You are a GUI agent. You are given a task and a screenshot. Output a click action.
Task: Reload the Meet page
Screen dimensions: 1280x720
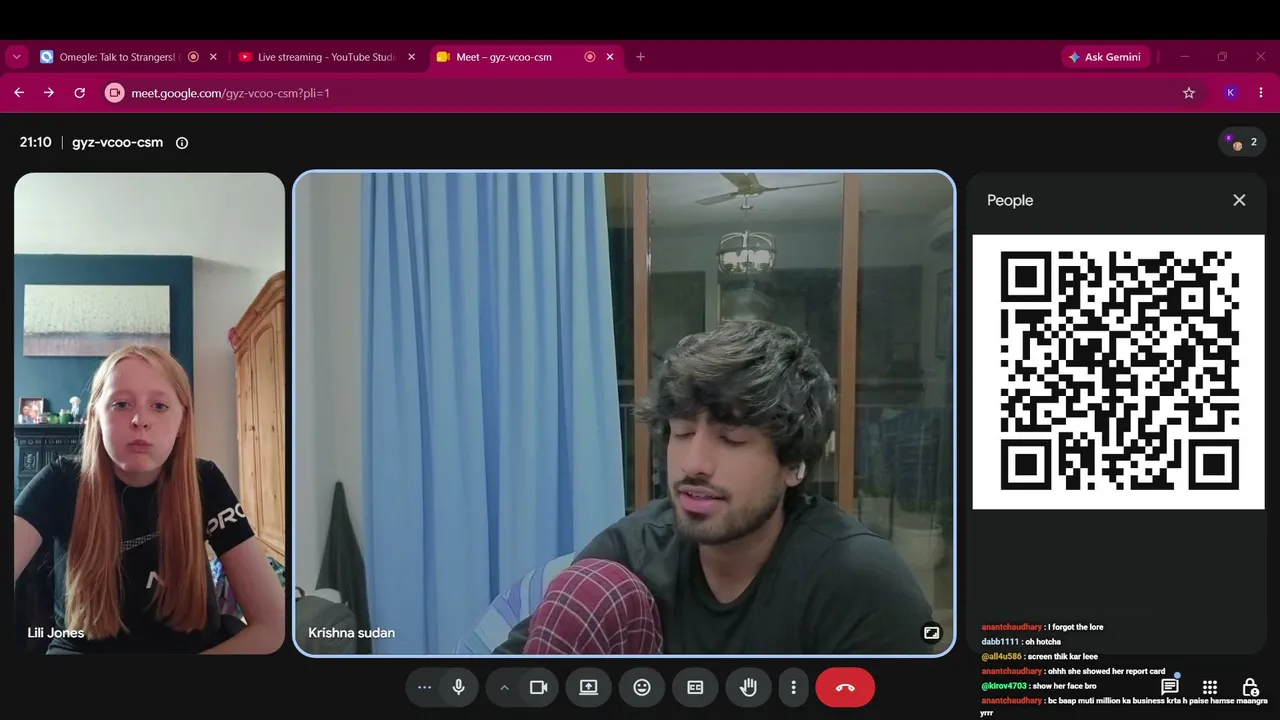click(80, 93)
